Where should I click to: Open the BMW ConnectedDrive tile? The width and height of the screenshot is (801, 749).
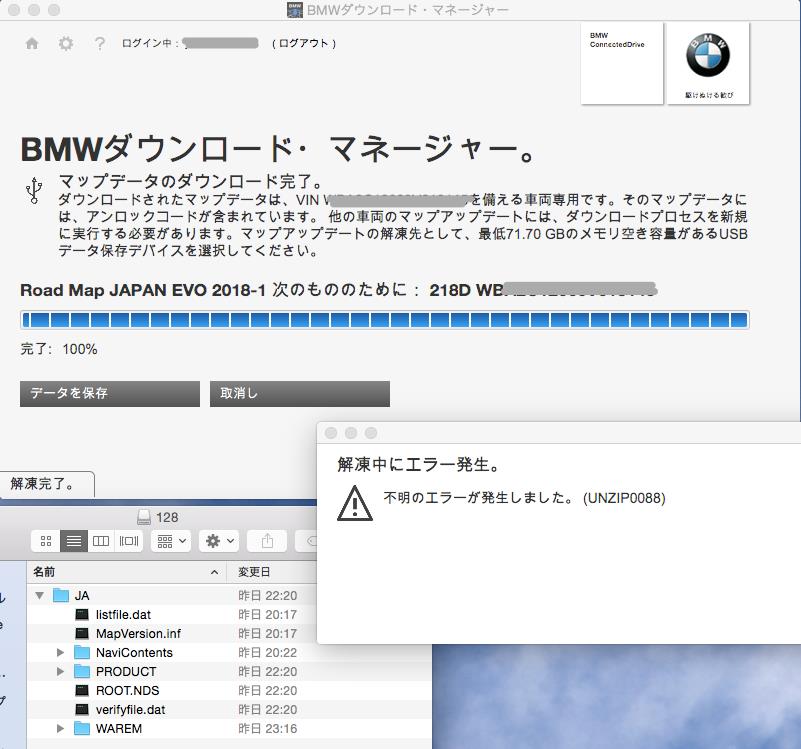pyautogui.click(x=622, y=63)
